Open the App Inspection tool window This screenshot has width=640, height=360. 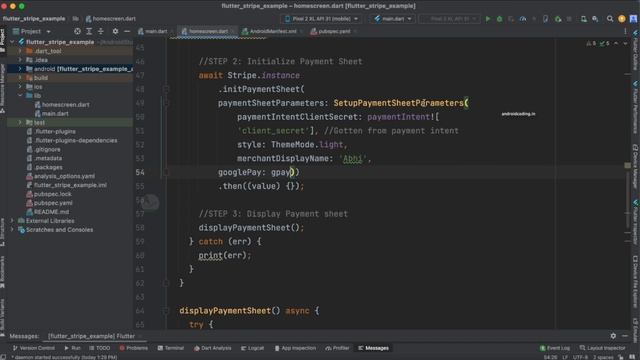(x=296, y=348)
